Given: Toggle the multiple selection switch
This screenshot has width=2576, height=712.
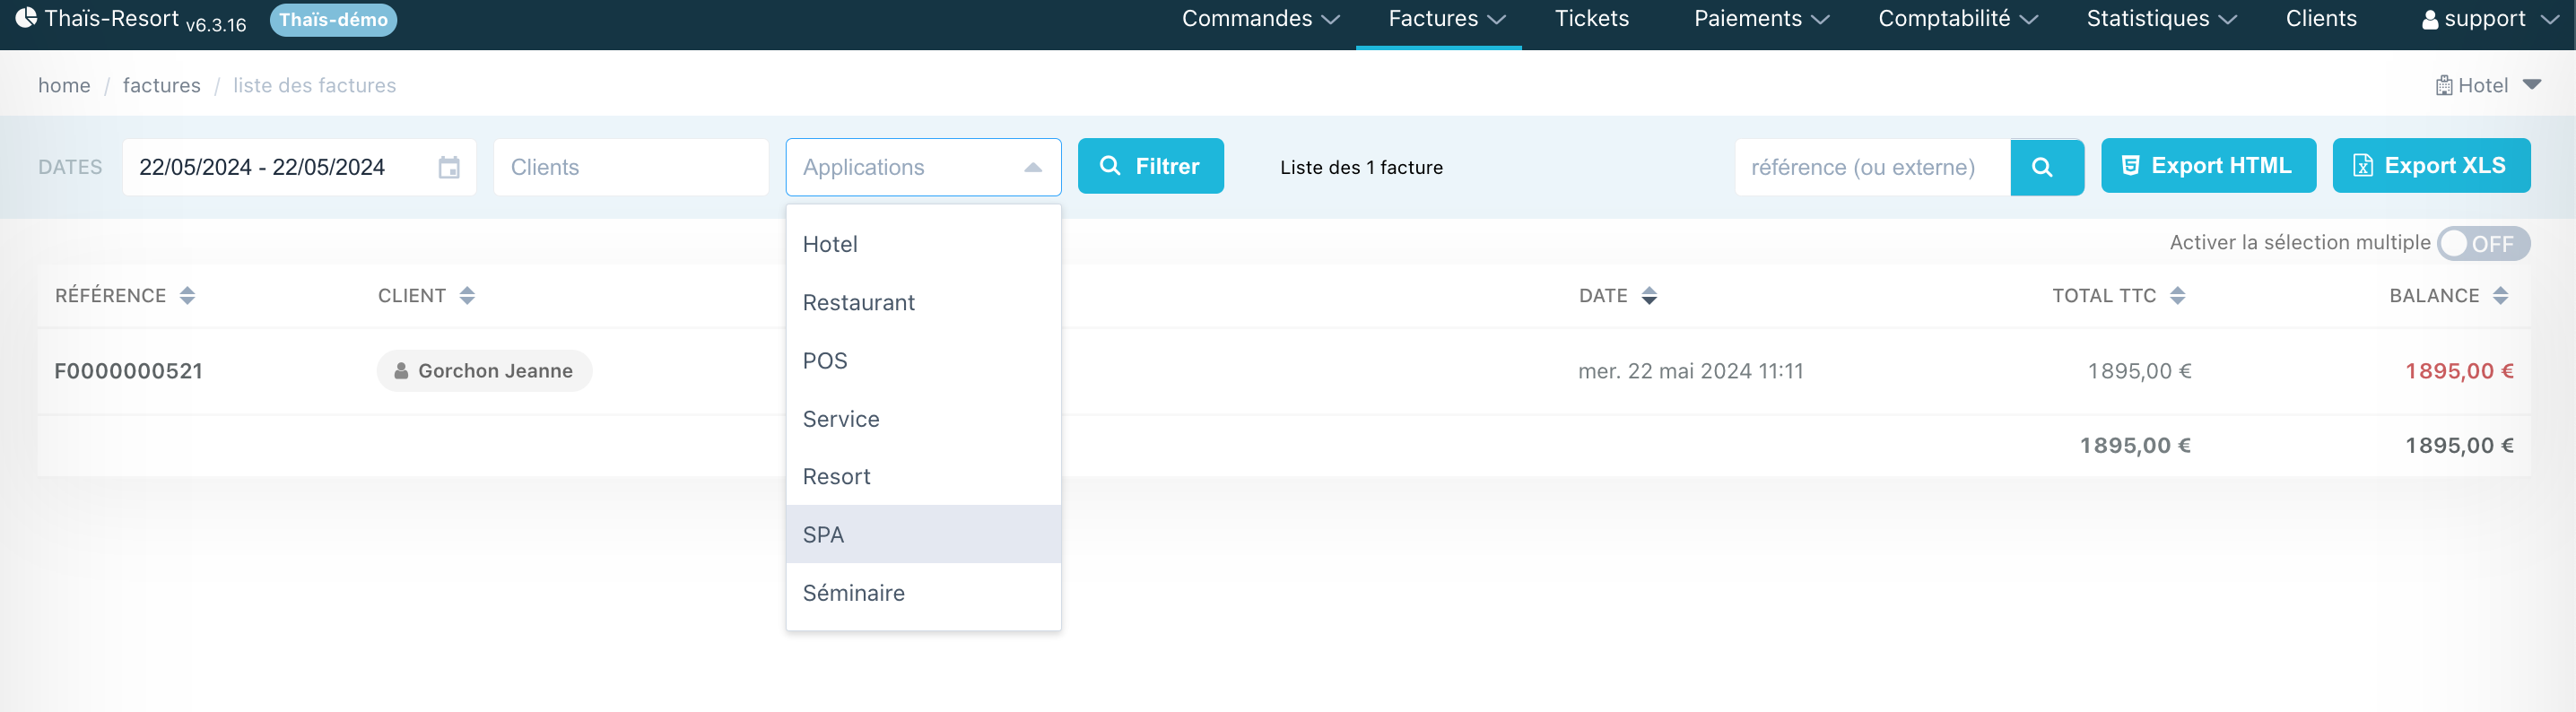Looking at the screenshot, I should [x=2482, y=244].
